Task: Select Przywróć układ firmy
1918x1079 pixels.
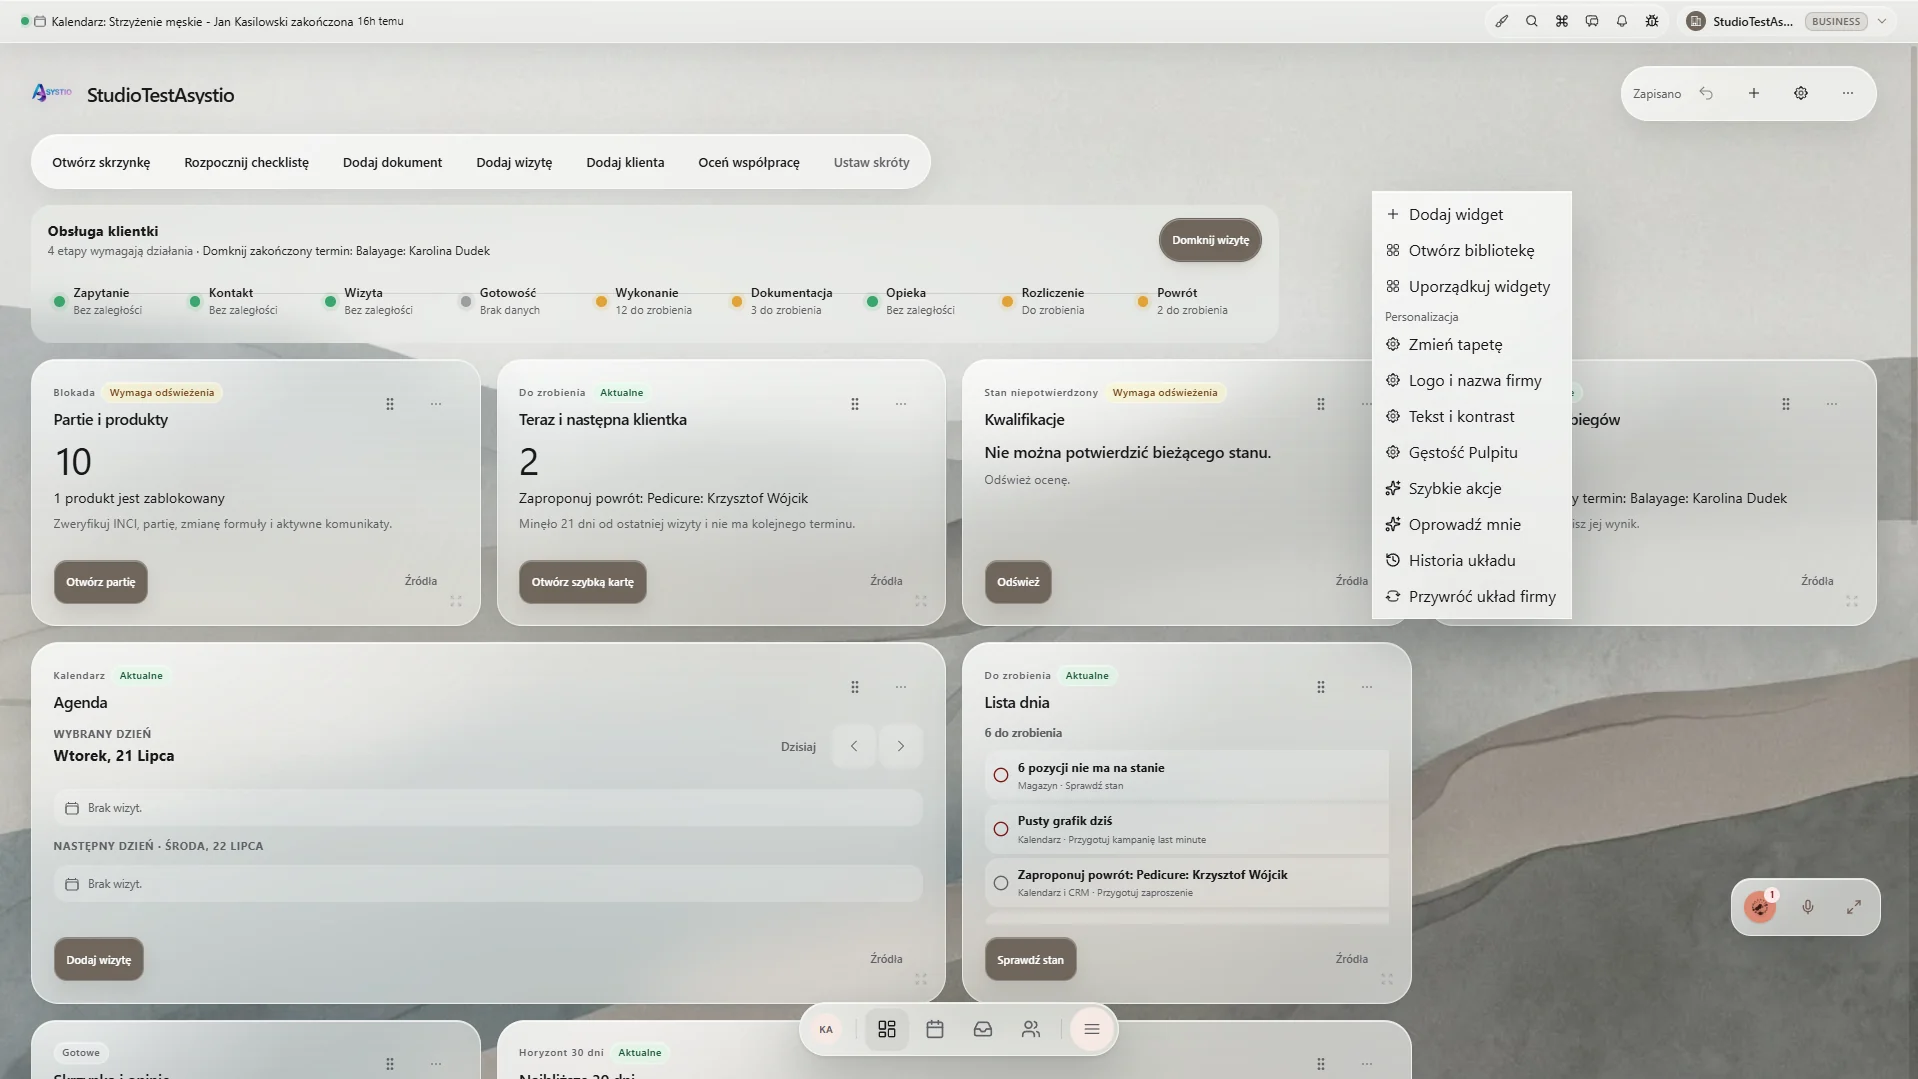Action: (x=1471, y=597)
